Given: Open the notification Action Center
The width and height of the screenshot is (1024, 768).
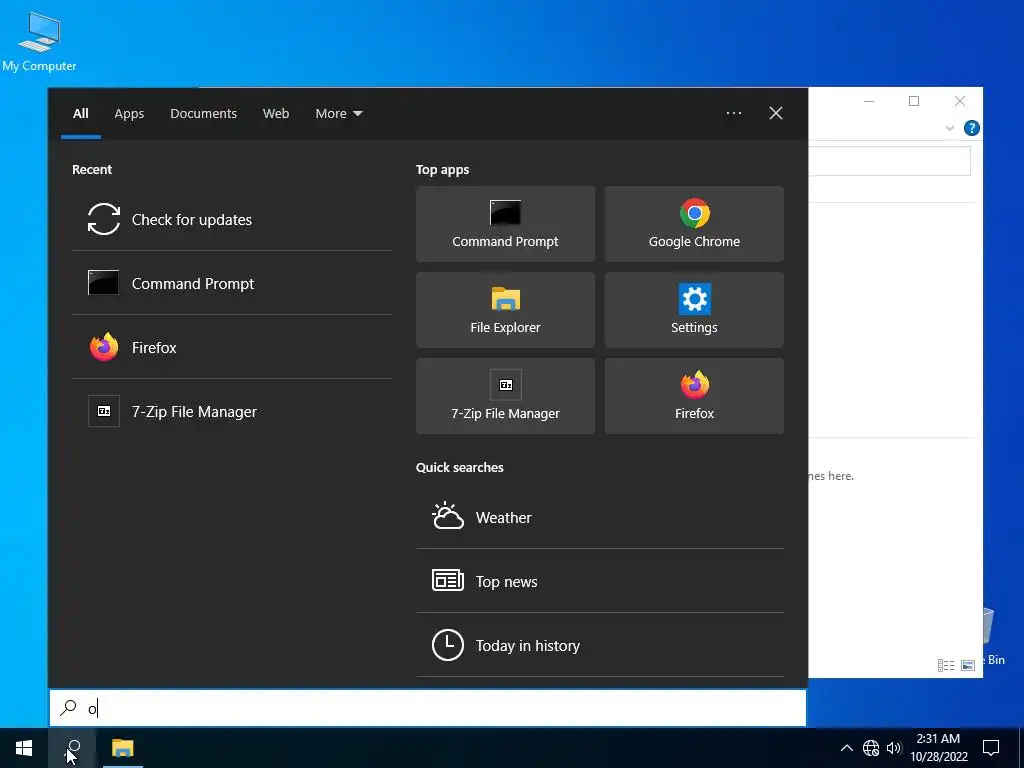Looking at the screenshot, I should 991,748.
